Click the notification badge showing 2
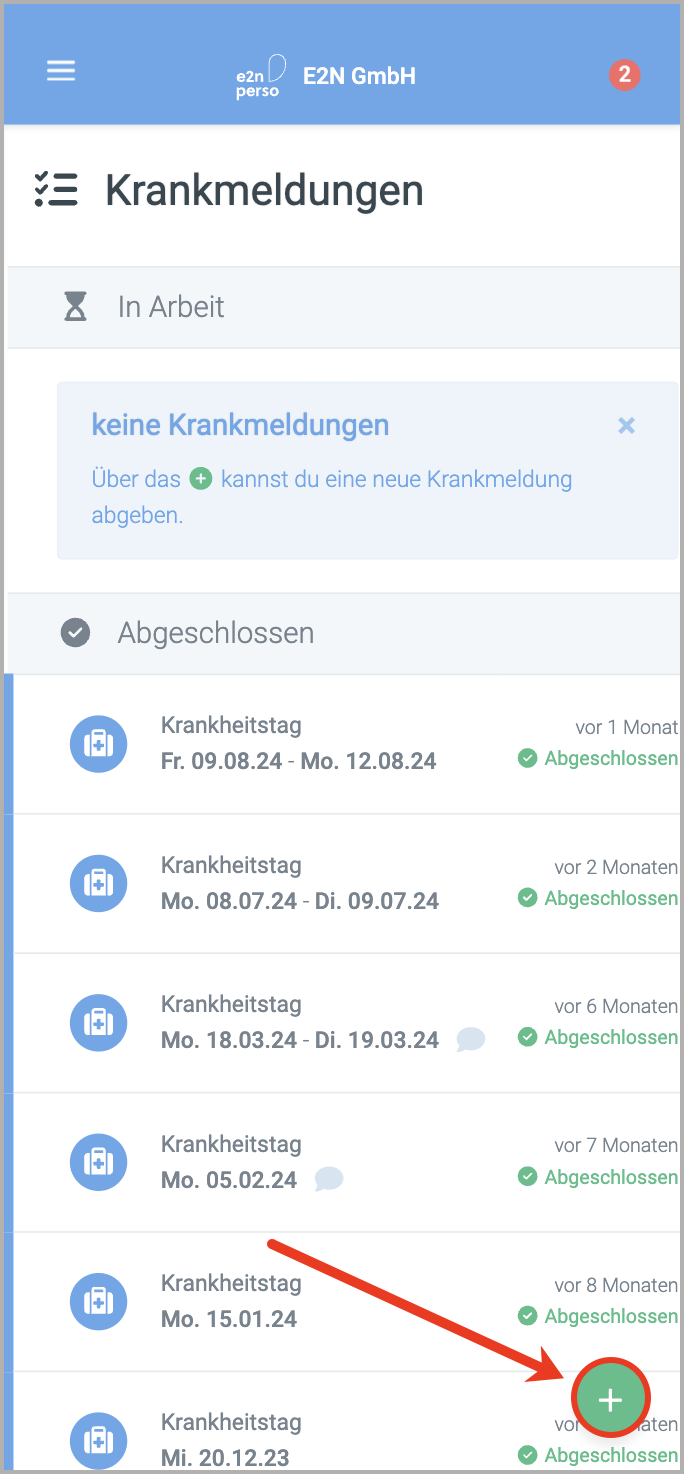Viewport: 684px width, 1474px height. [x=624, y=74]
